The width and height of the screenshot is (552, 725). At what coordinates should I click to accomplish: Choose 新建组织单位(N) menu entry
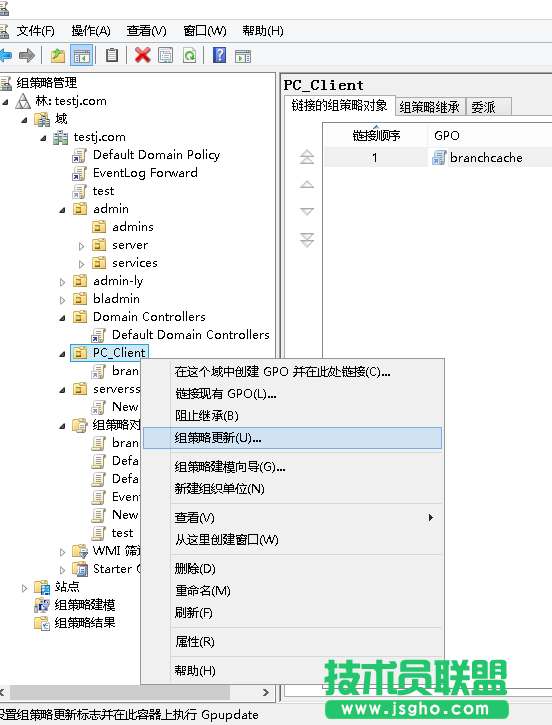click(x=292, y=489)
